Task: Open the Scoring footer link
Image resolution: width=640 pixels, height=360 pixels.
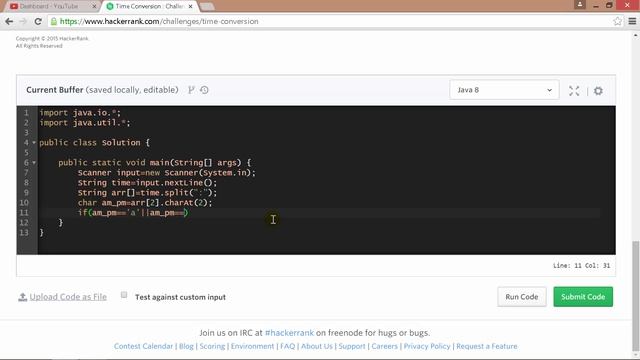Action: coord(212,346)
